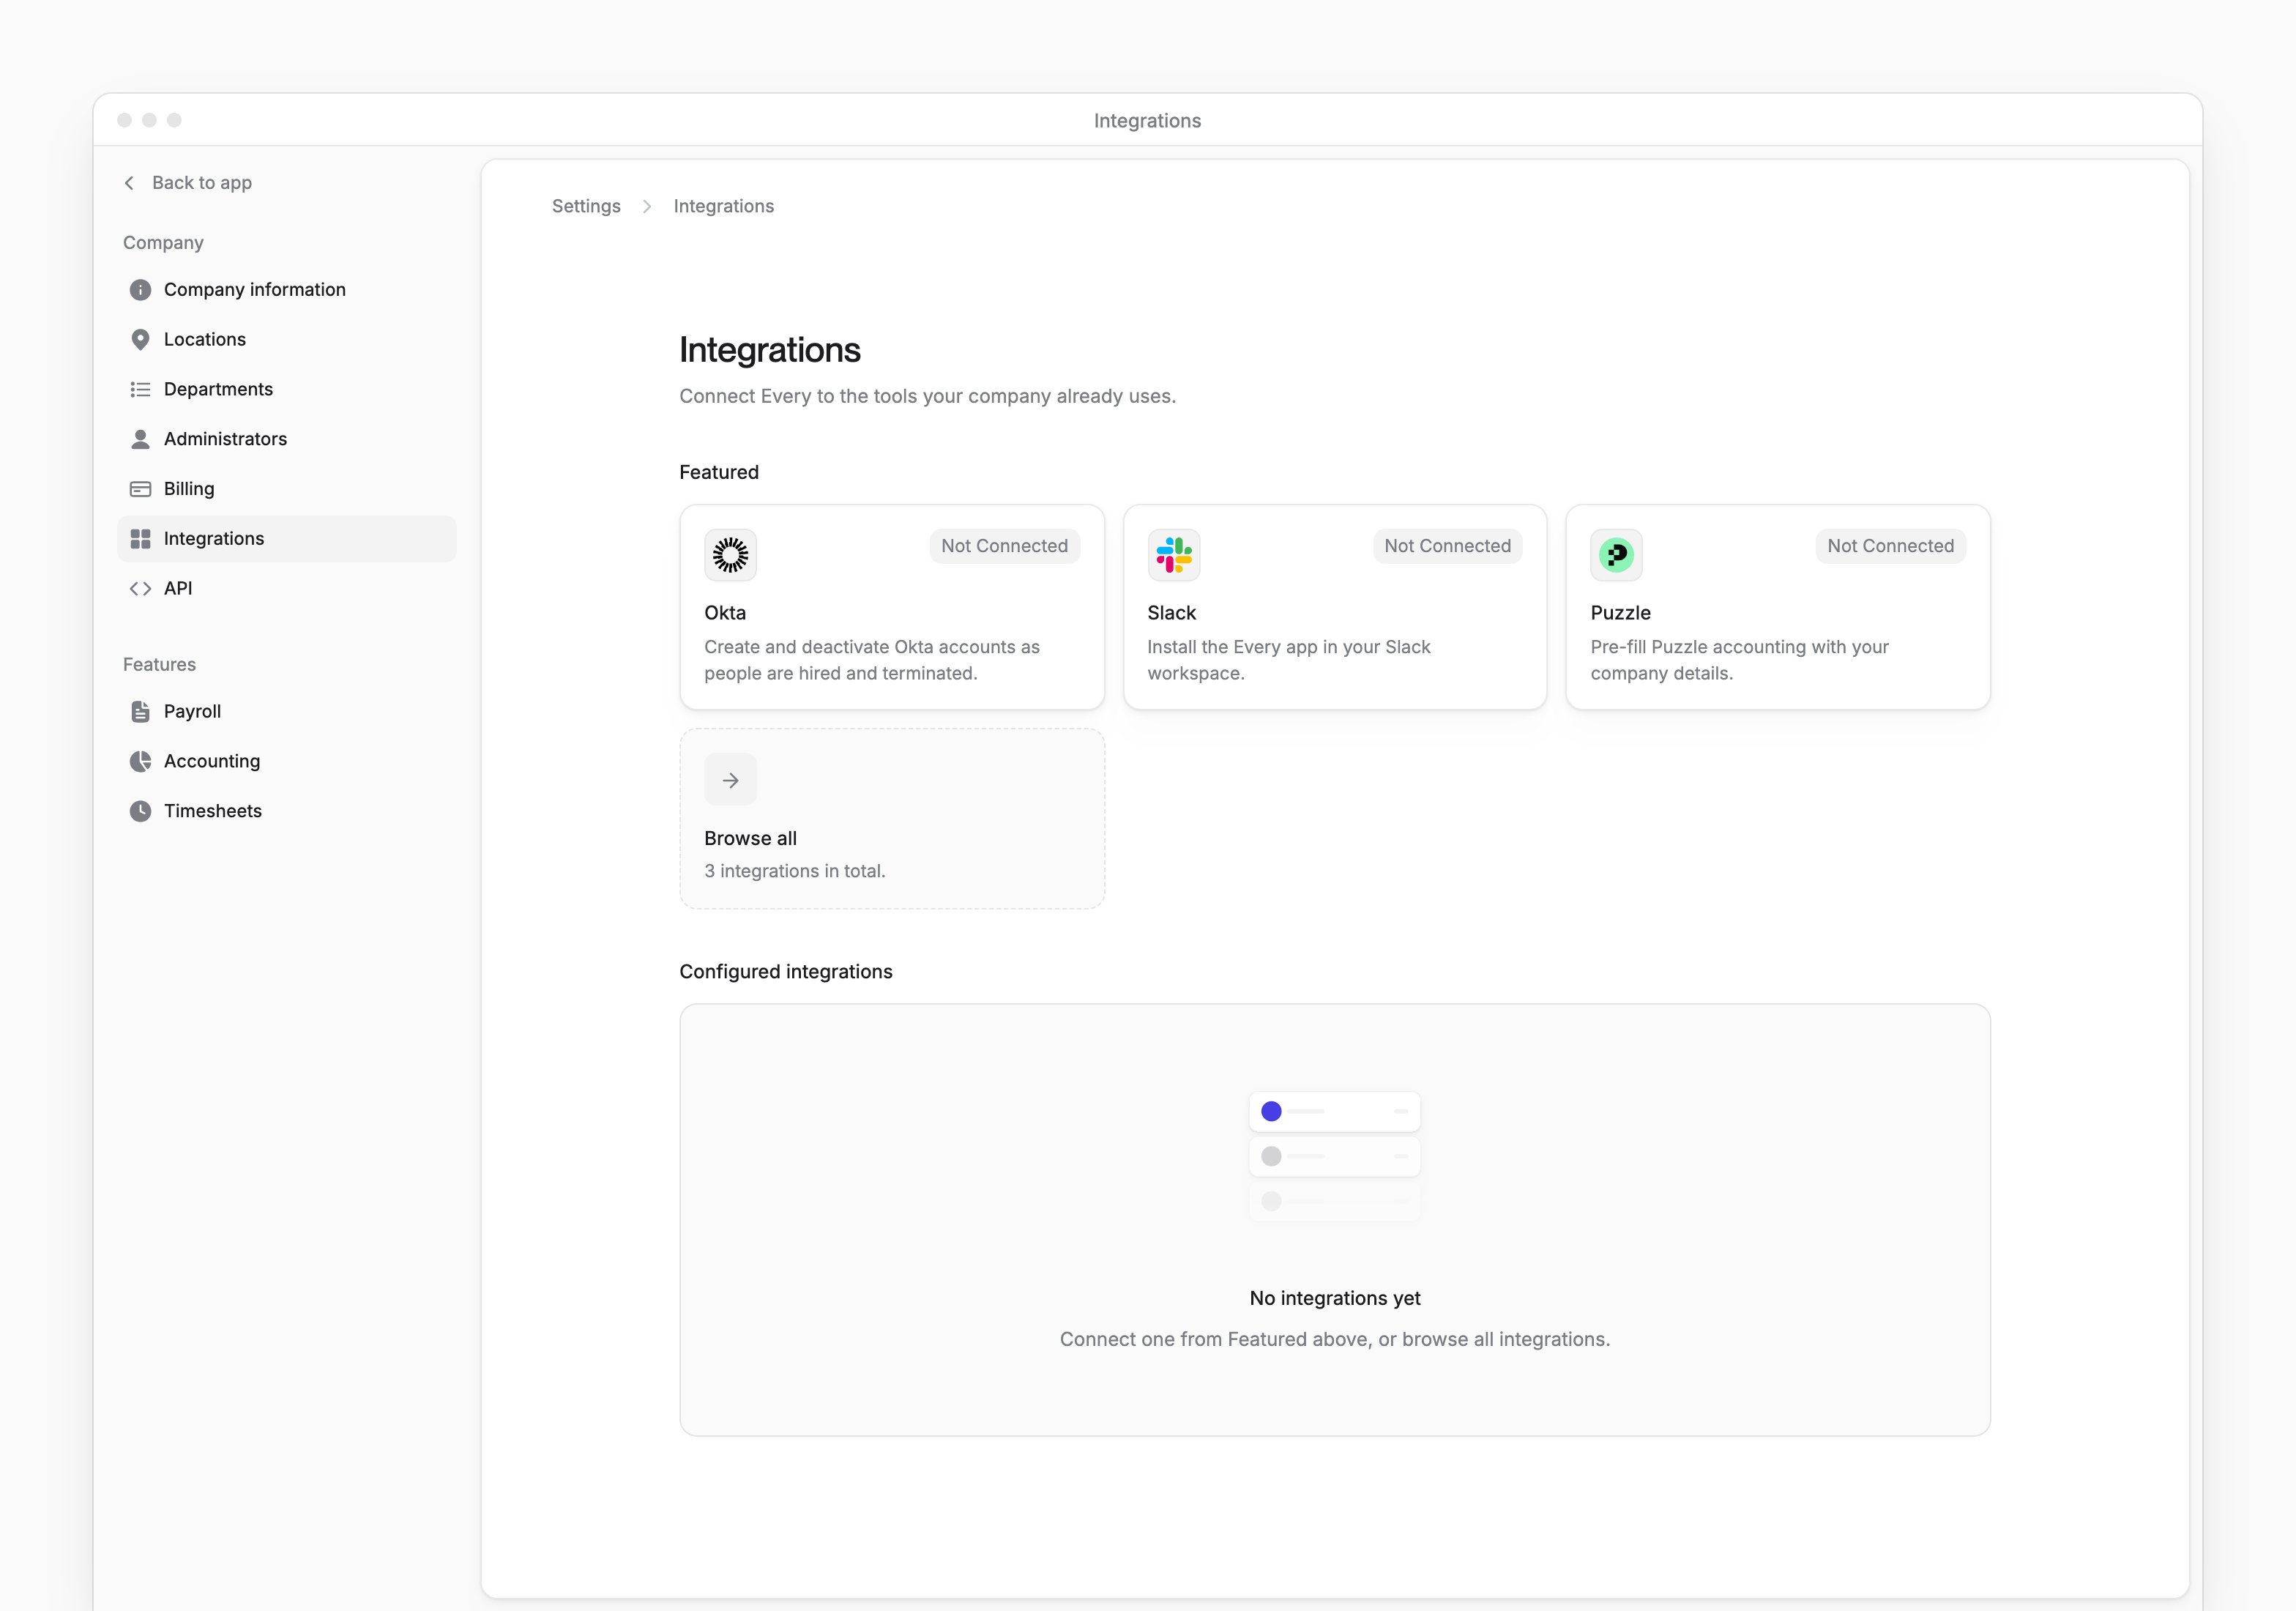Click Okta's Not Connected badge
The height and width of the screenshot is (1611, 2296).
[x=1004, y=546]
